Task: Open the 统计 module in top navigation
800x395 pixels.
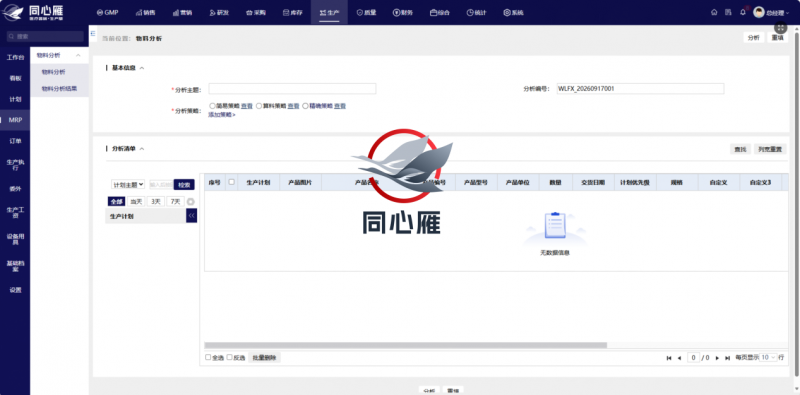Action: [477, 13]
